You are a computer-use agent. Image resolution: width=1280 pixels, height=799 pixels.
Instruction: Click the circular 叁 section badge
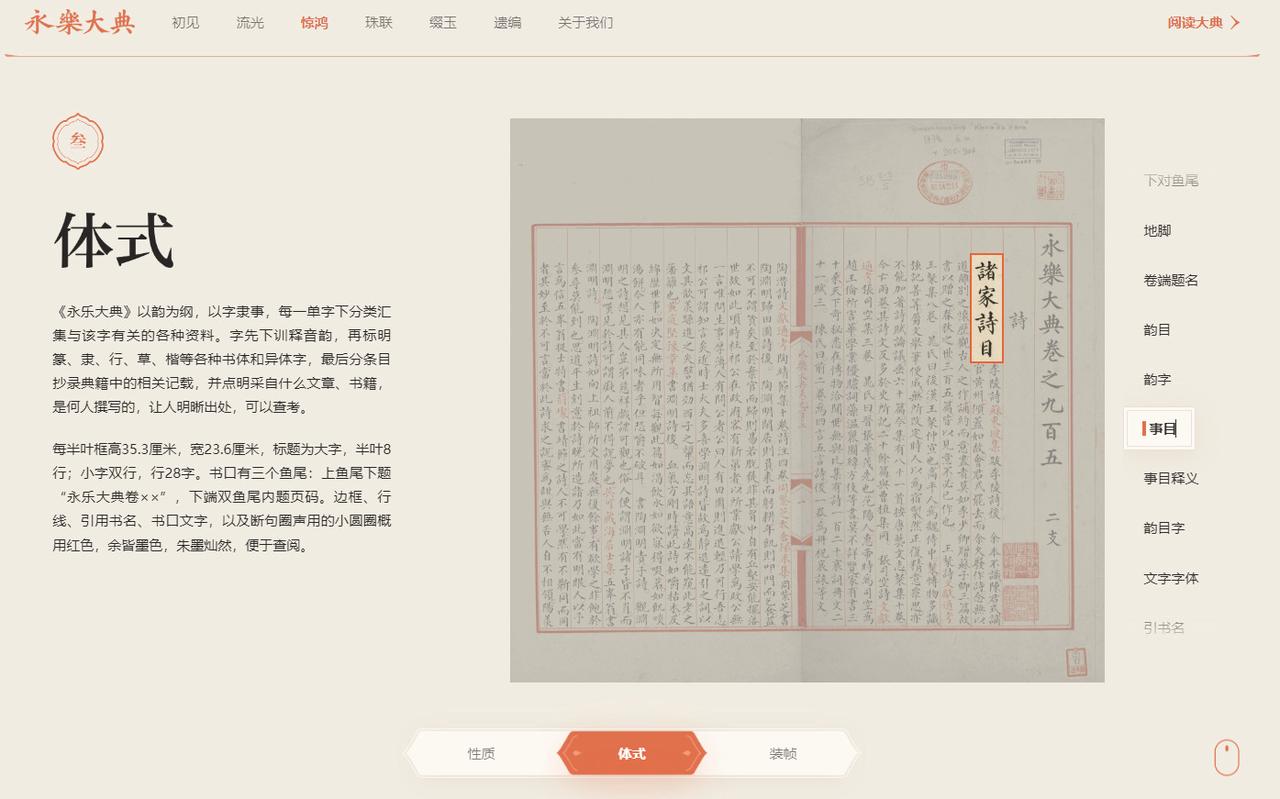point(78,141)
